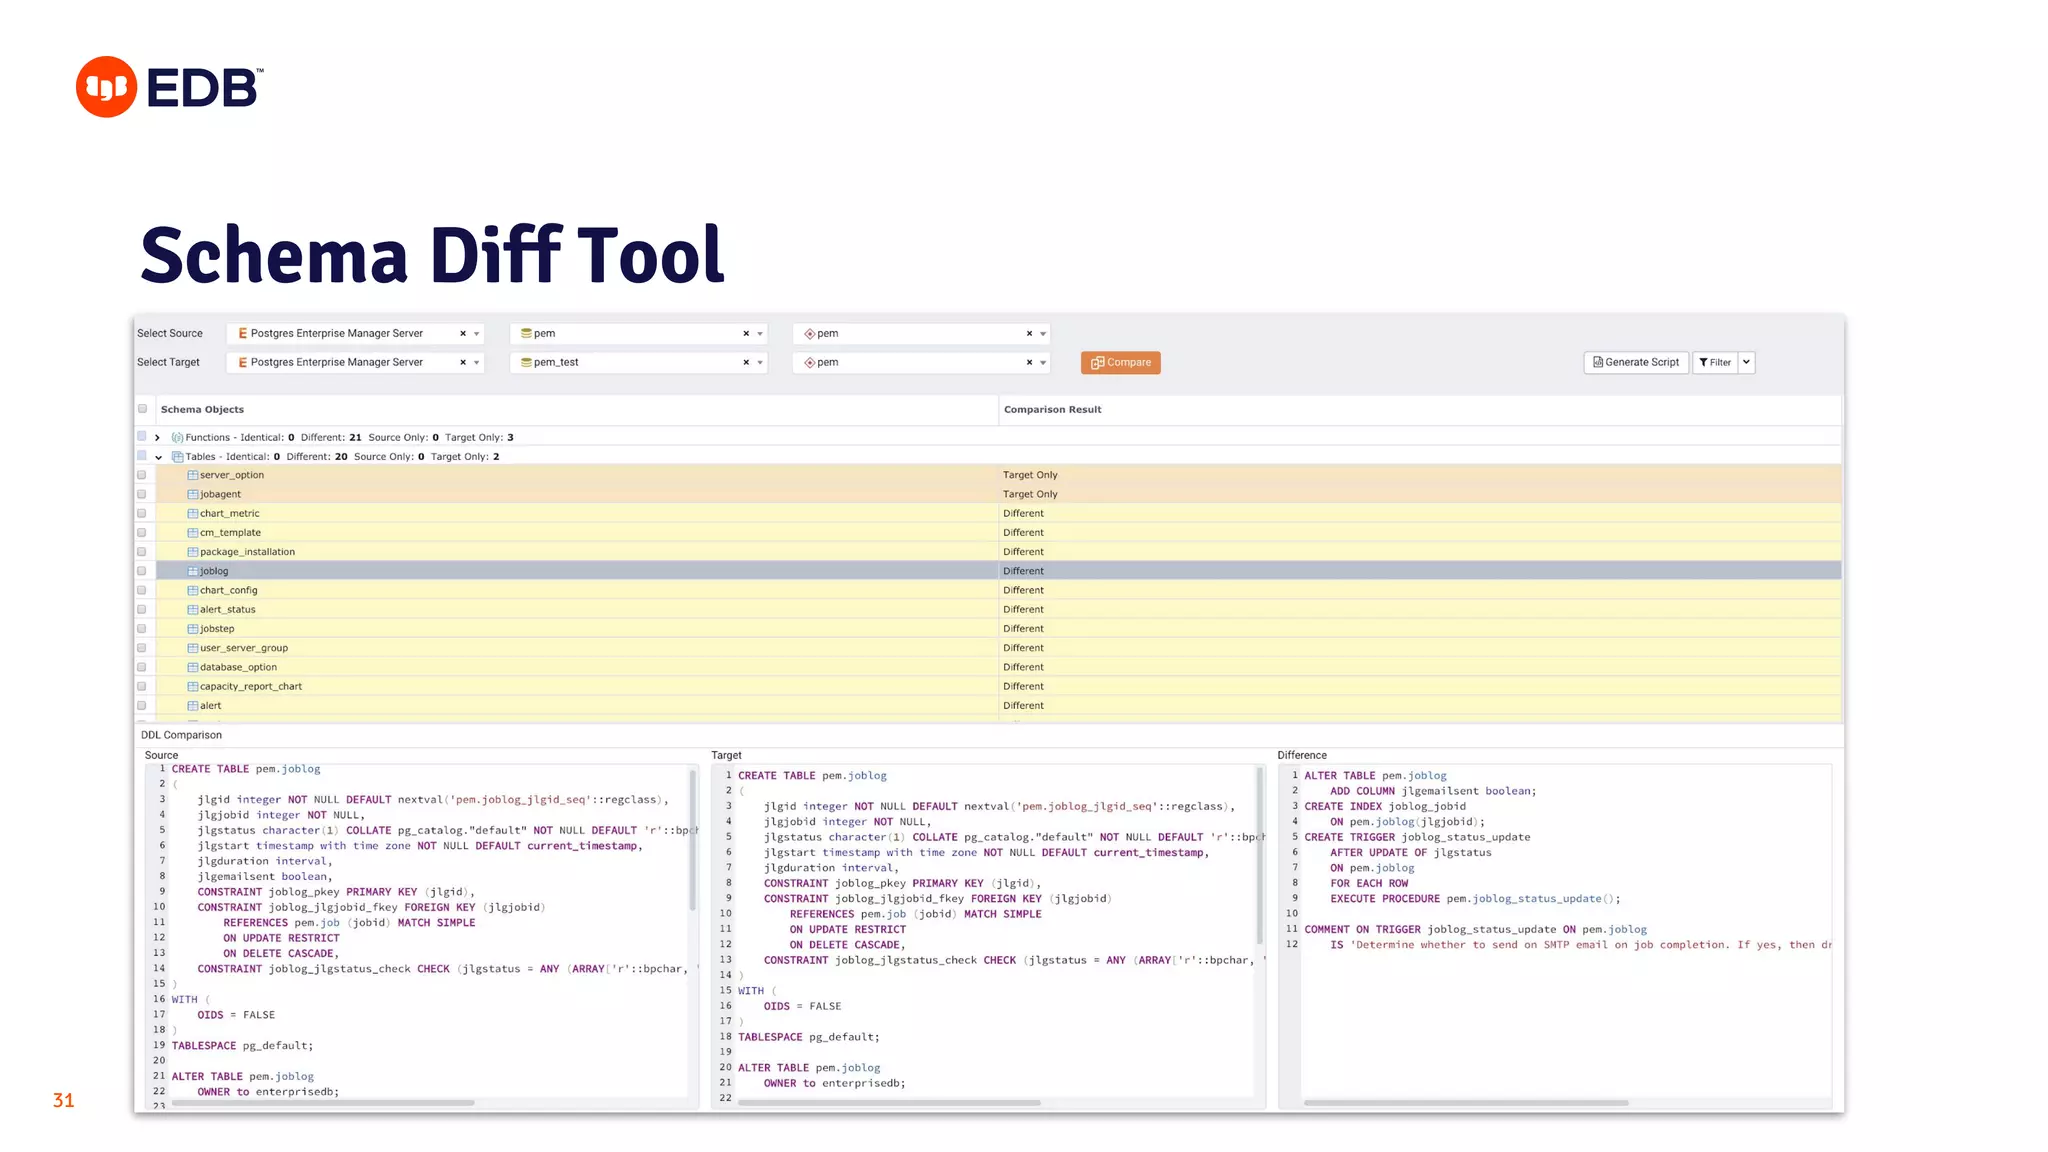Viewport: 2048px width, 1152px height.
Task: Open the Select Target server dropdown arrow
Action: (477, 363)
